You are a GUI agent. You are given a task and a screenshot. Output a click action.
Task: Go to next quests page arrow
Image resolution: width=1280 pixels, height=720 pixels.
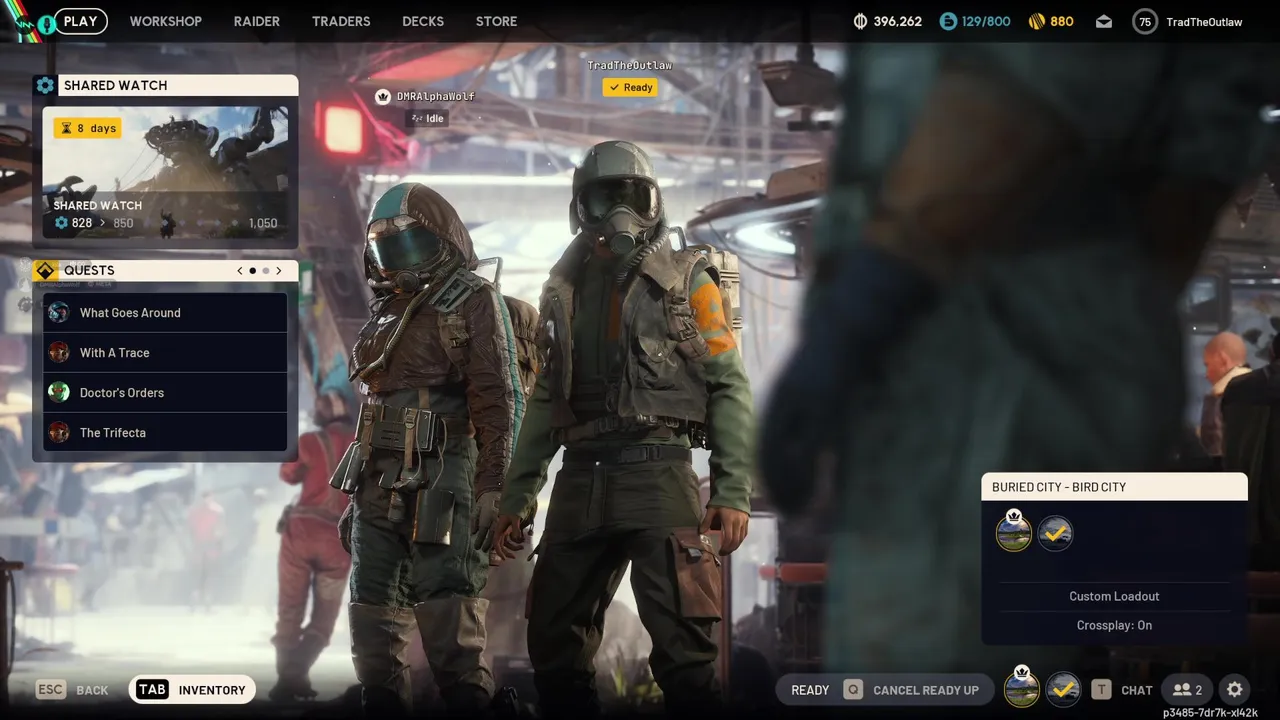click(x=278, y=270)
